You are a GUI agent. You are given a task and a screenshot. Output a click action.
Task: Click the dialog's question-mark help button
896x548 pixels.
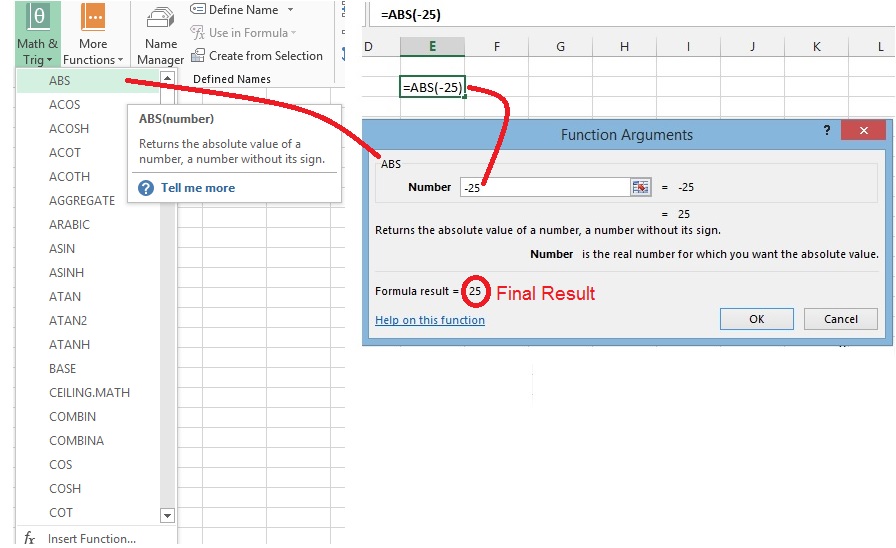pyautogui.click(x=827, y=130)
